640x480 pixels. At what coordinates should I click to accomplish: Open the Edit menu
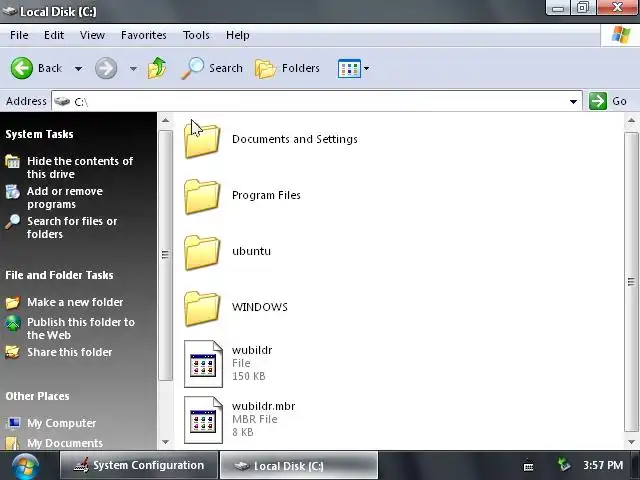(x=54, y=35)
